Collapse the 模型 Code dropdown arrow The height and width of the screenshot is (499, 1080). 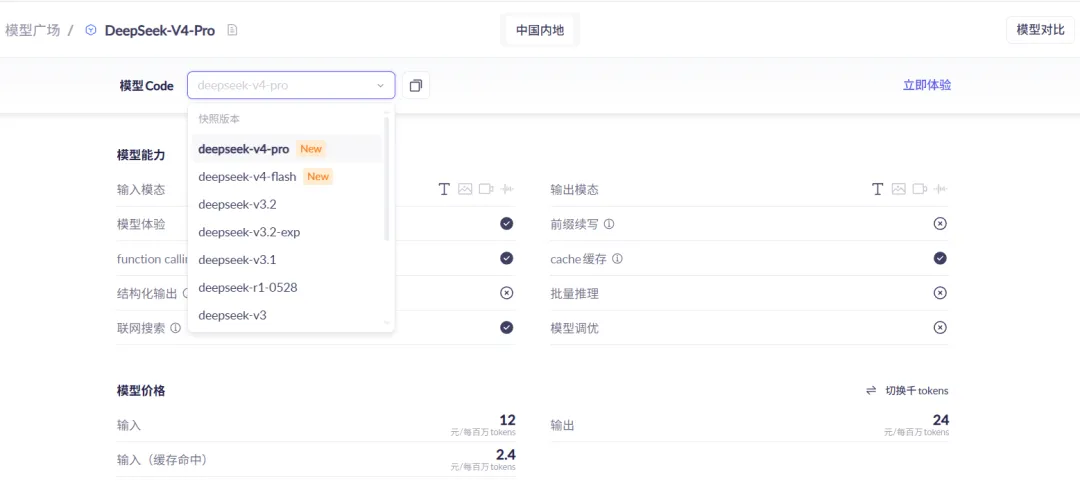click(380, 86)
